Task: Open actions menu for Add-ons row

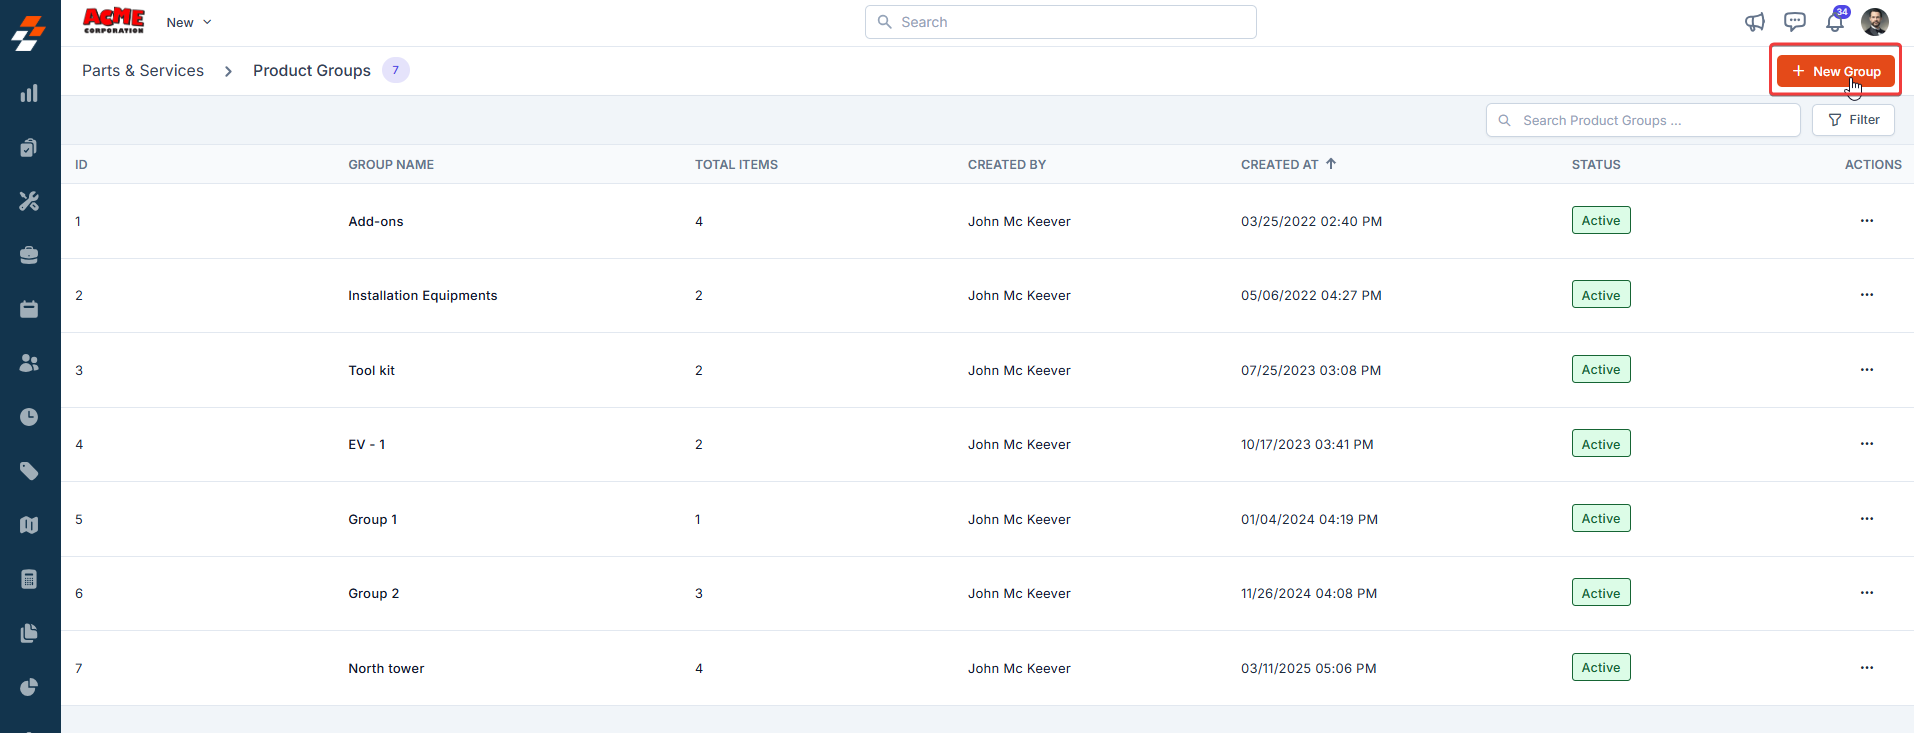Action: tap(1866, 221)
